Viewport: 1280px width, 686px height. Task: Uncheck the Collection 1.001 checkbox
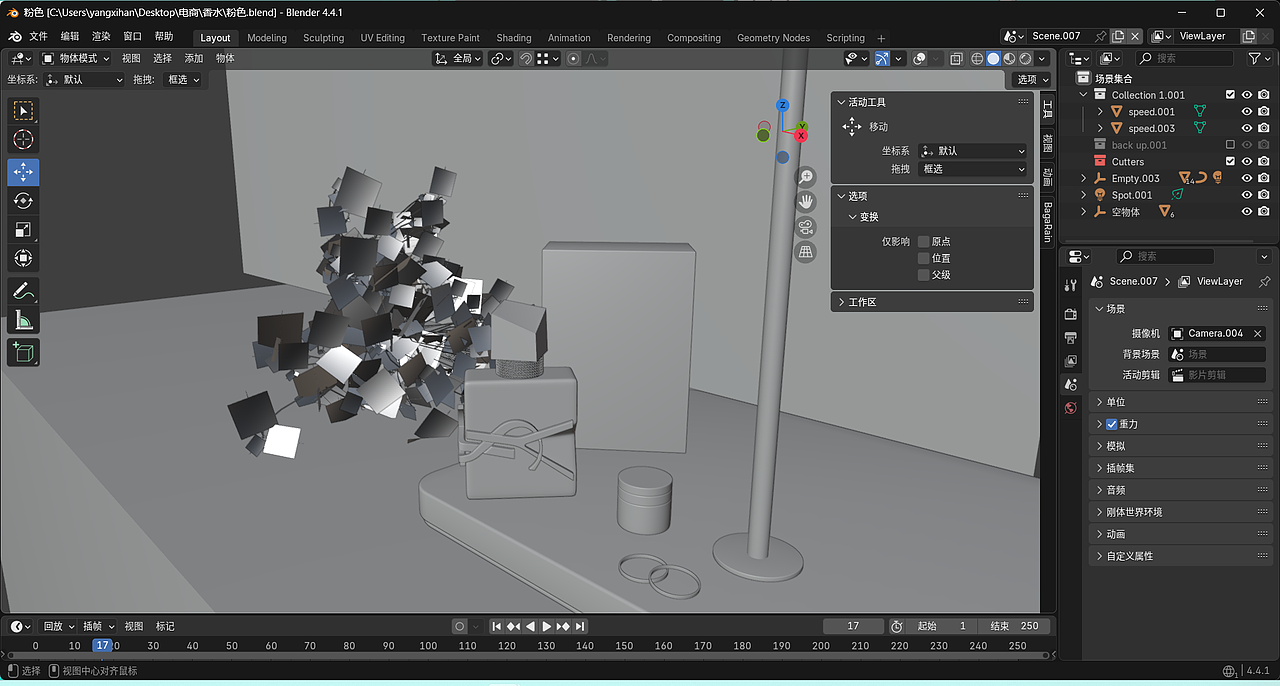point(1230,94)
